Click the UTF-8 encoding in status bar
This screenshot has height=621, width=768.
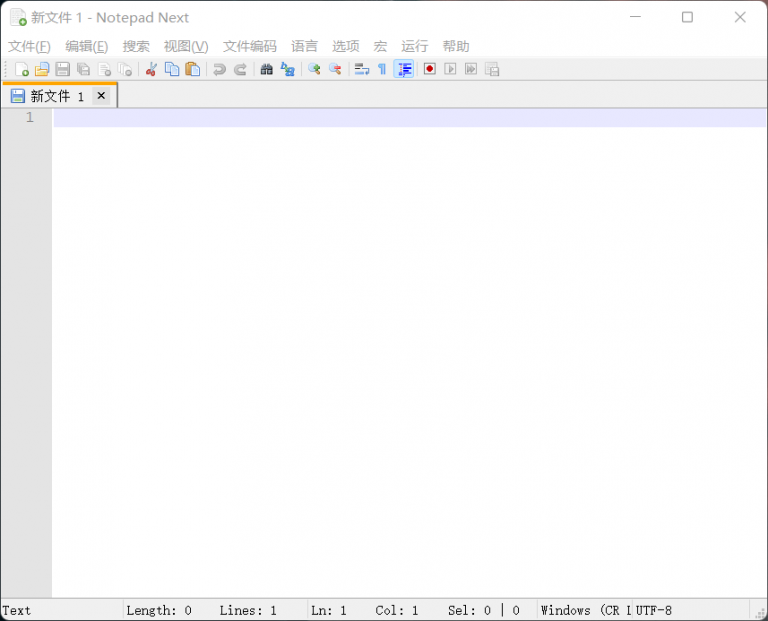tap(654, 610)
